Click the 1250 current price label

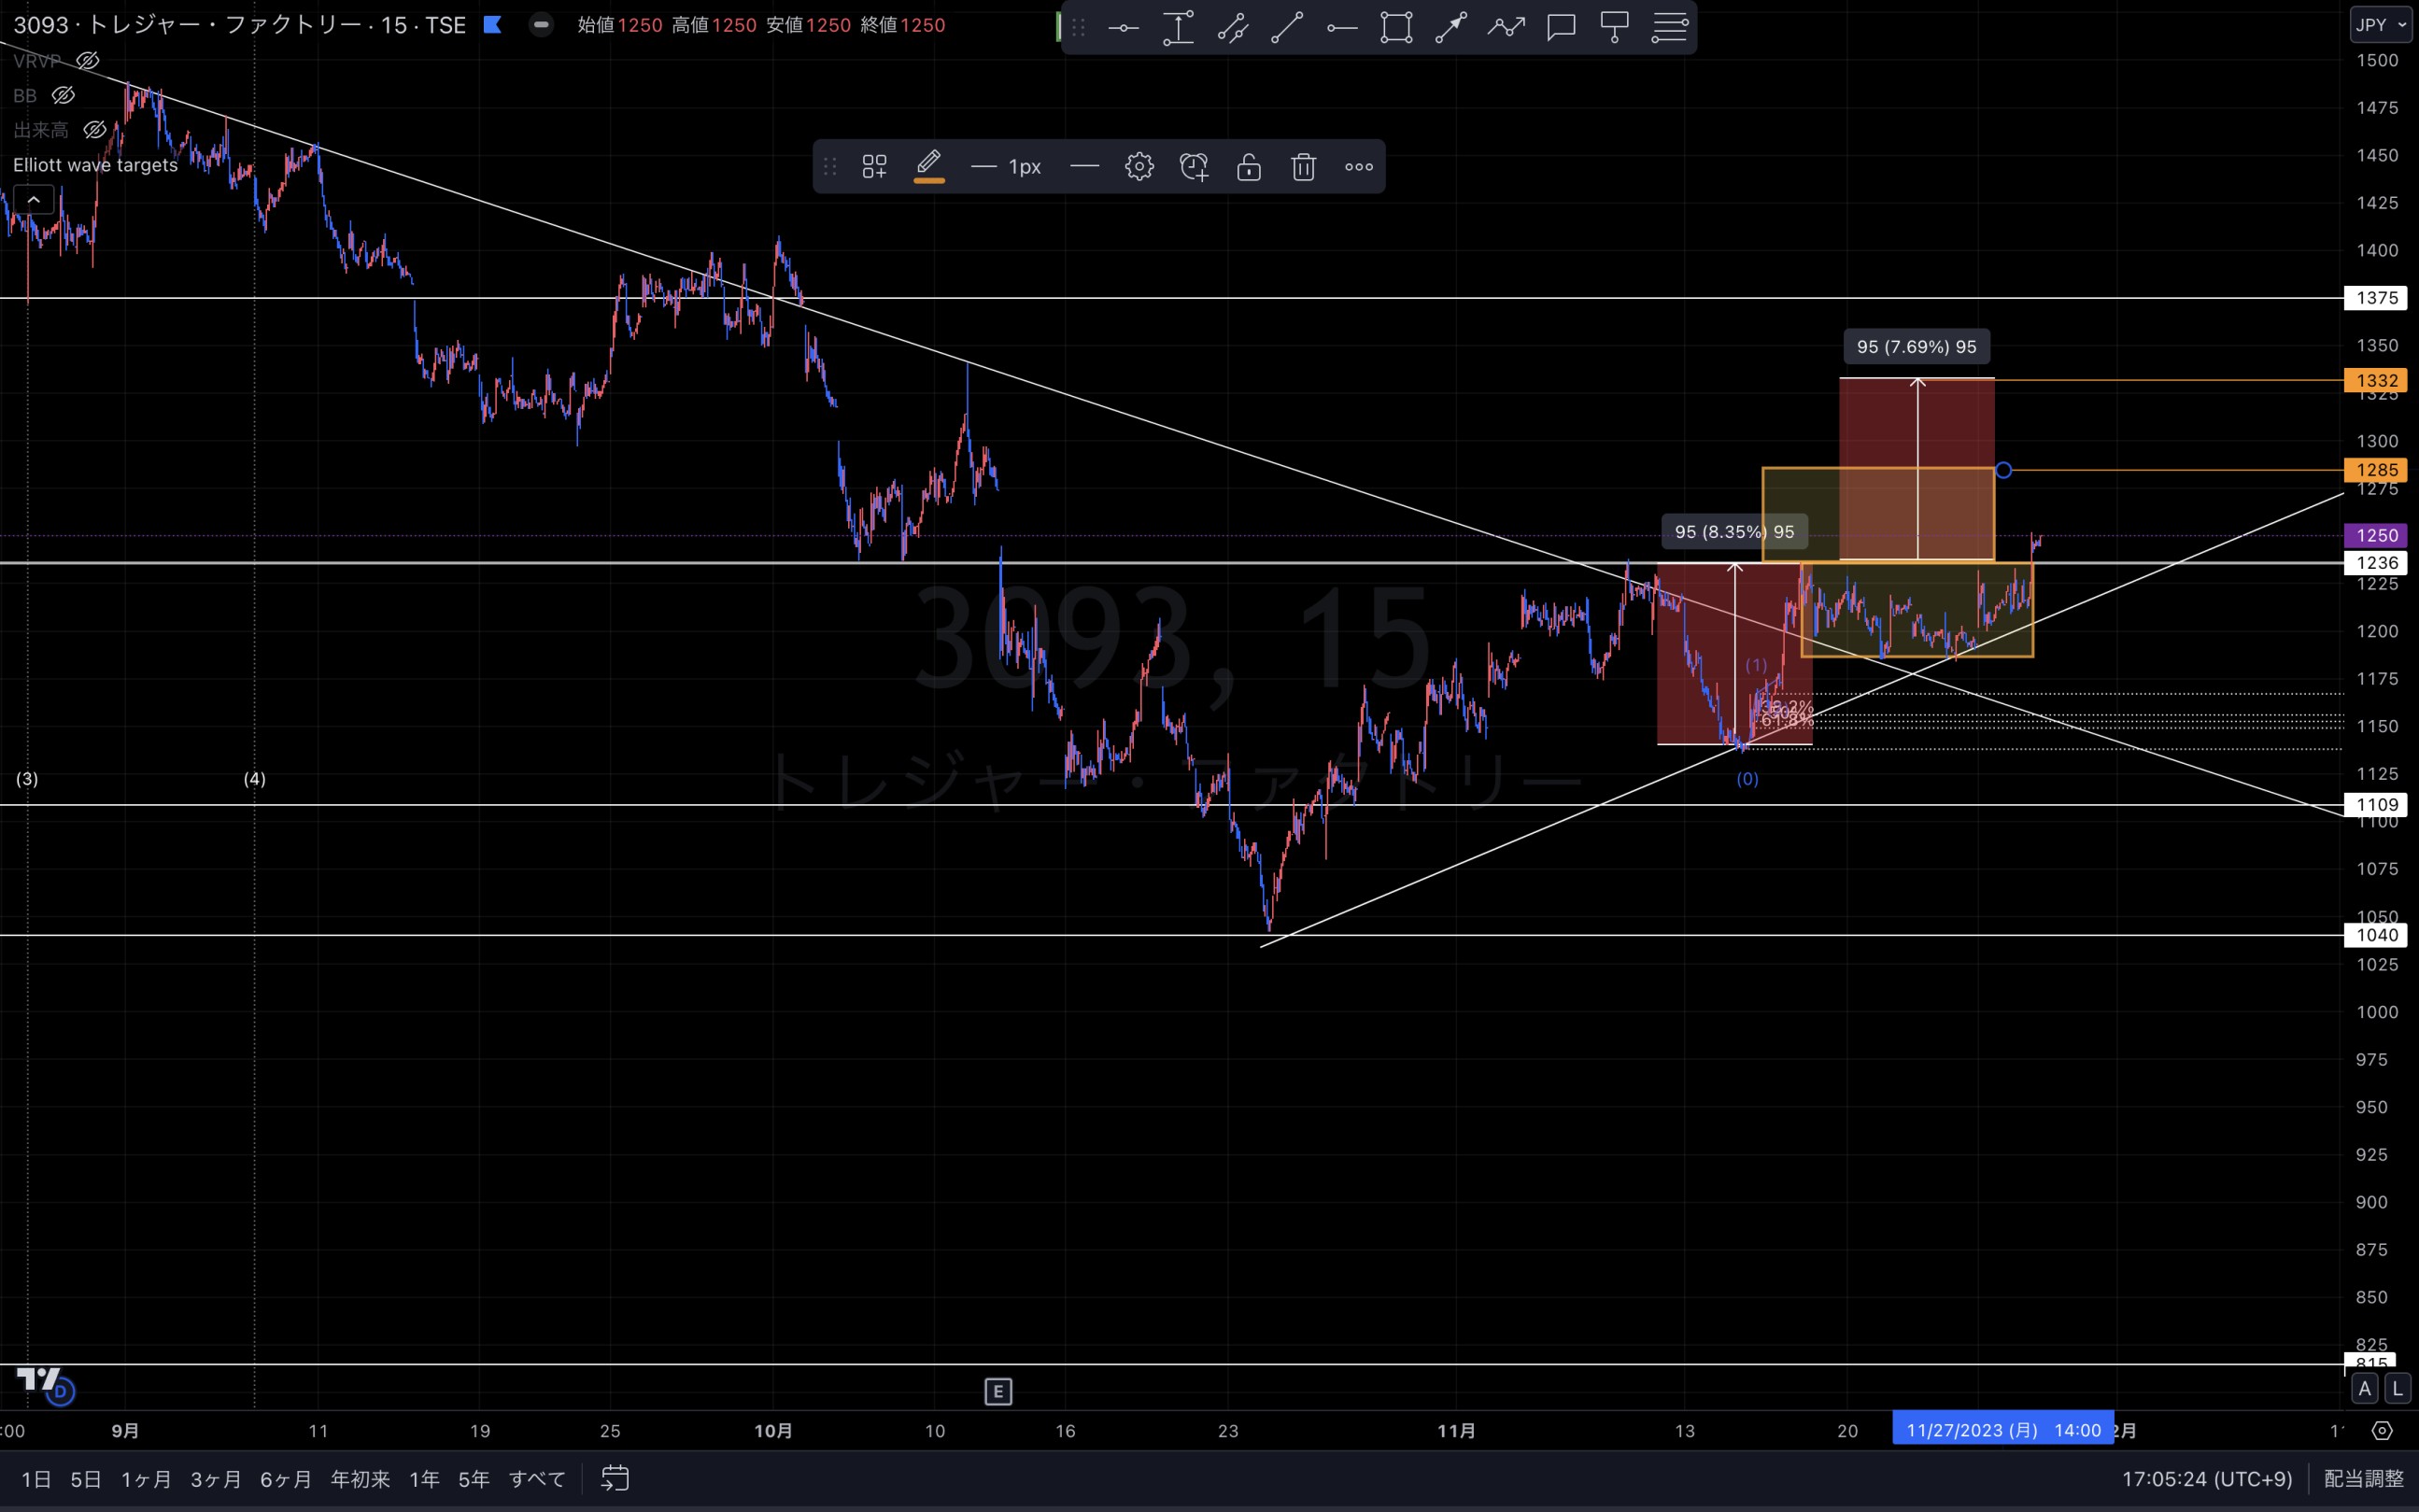click(x=2376, y=535)
